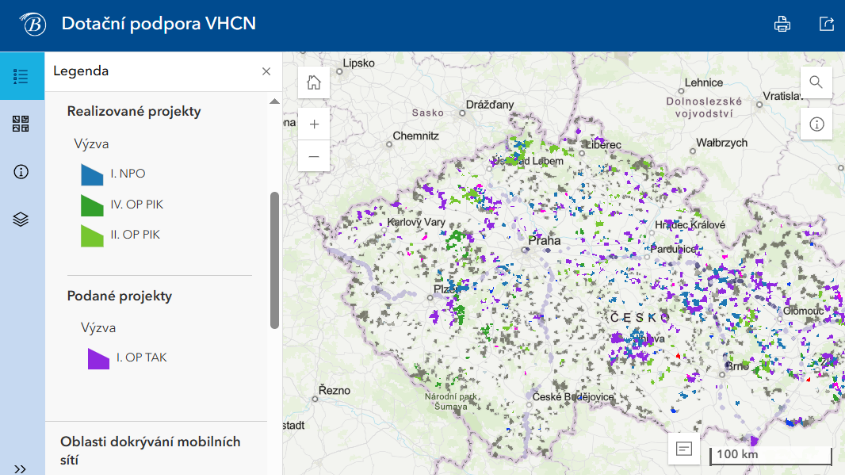Screen dimensions: 845x475
Task: Click the Legenda panel vertical scrollbar thumb
Action: 274,260
